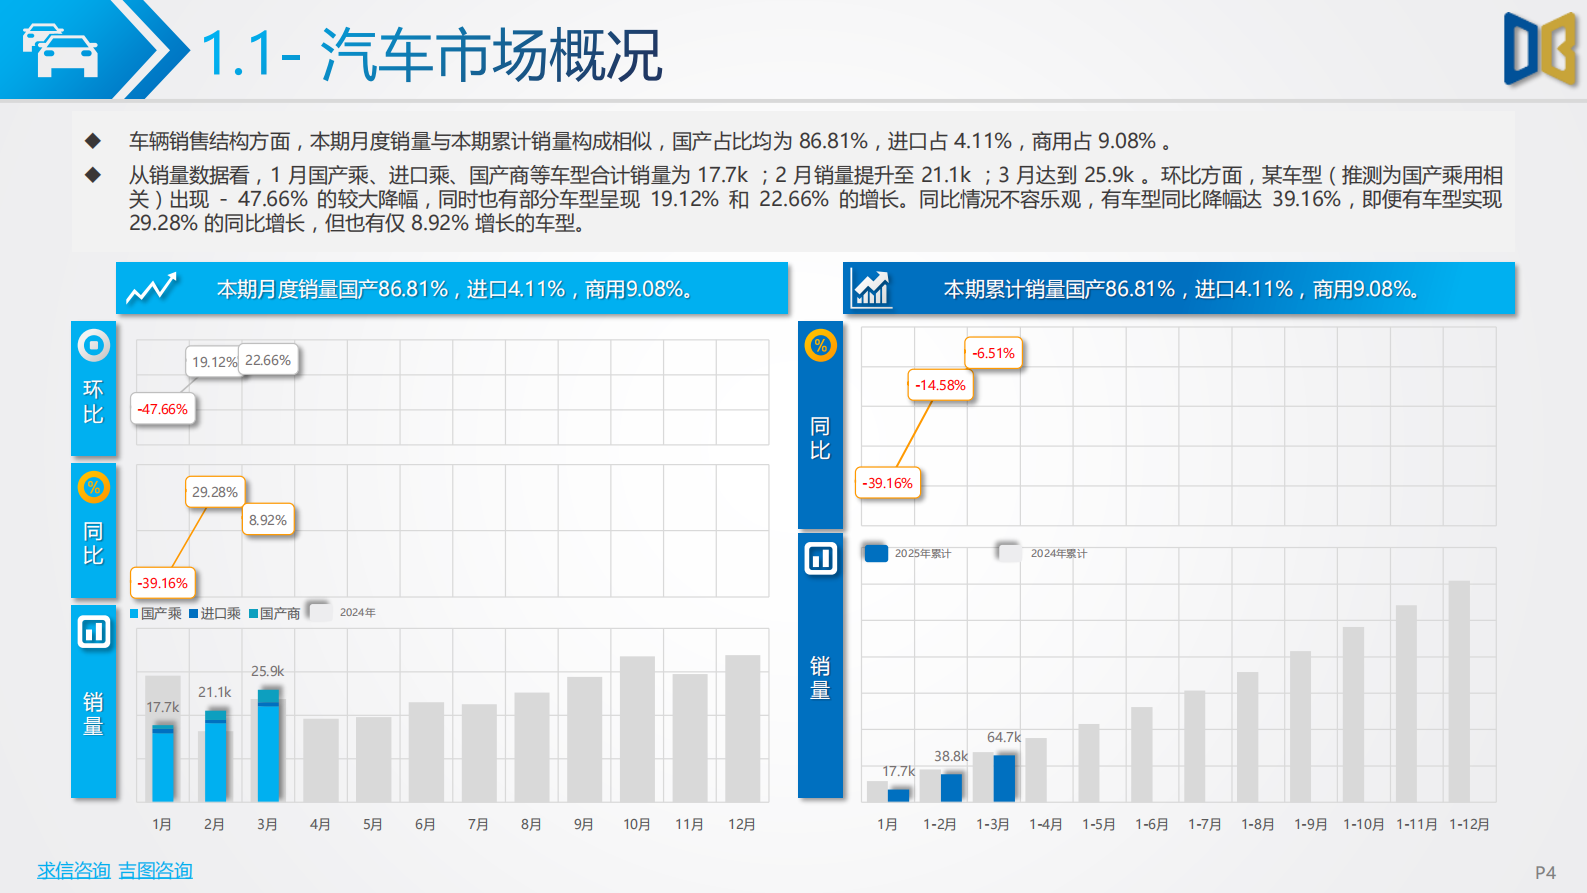
Task: Click the car icon in the title banner
Action: pos(60,50)
